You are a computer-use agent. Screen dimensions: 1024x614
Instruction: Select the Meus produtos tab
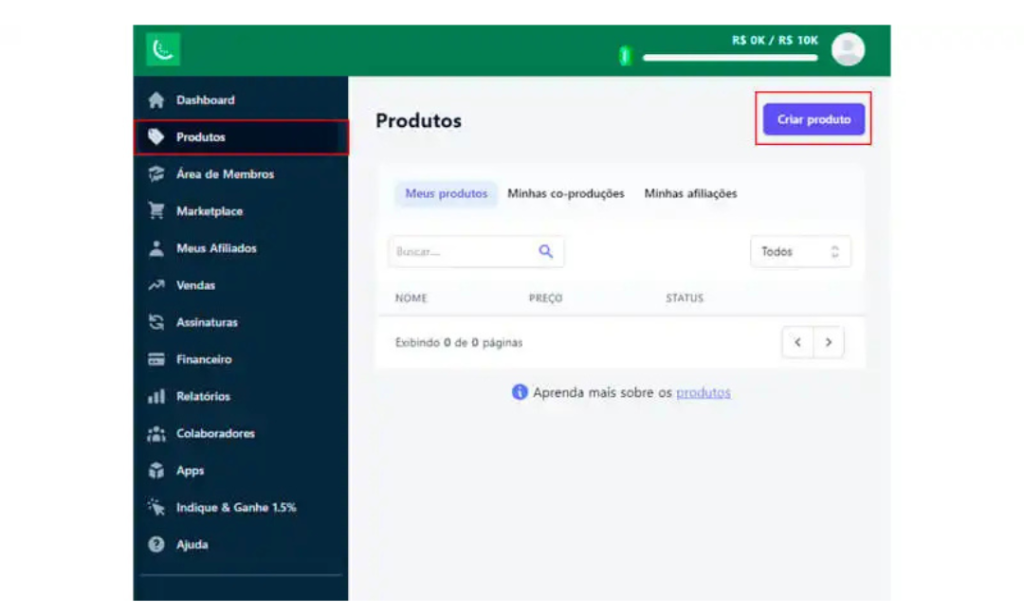click(446, 194)
